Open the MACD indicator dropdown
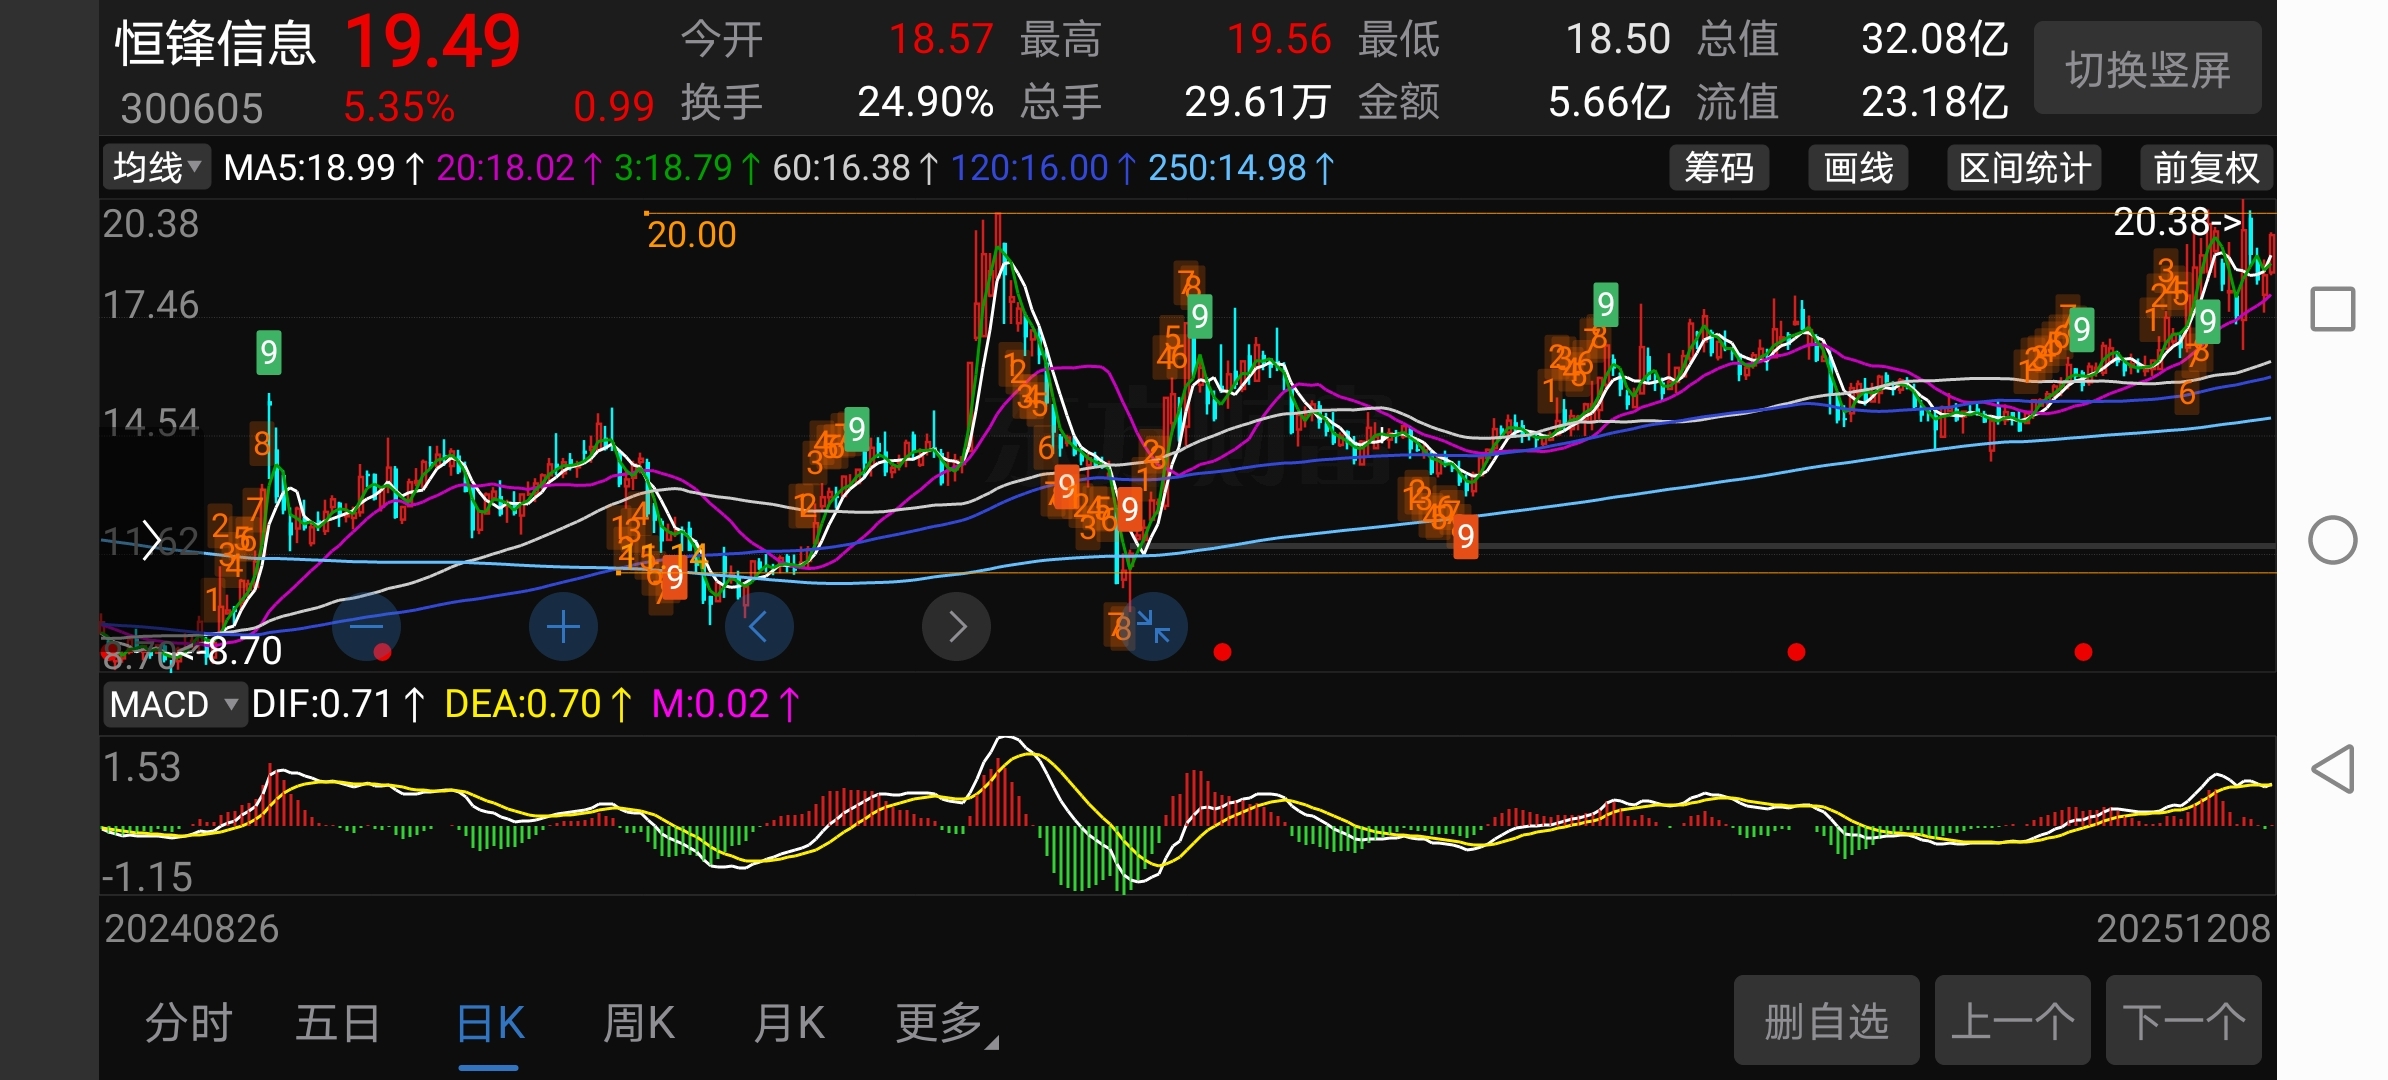Screen dimensions: 2388x1080 (174, 705)
